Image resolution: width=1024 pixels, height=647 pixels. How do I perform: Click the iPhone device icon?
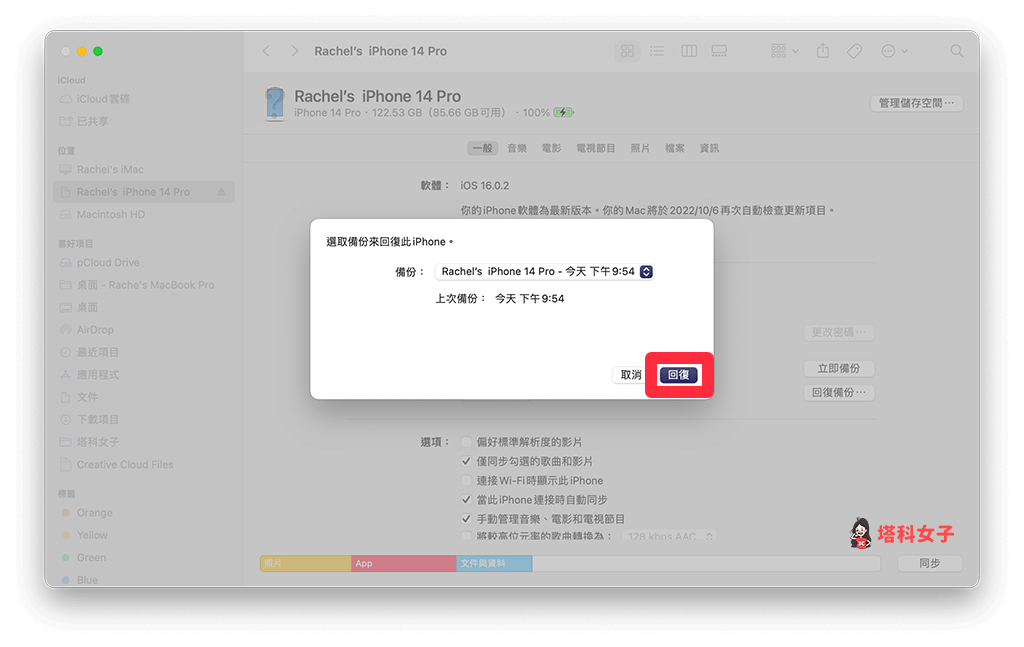pos(275,104)
